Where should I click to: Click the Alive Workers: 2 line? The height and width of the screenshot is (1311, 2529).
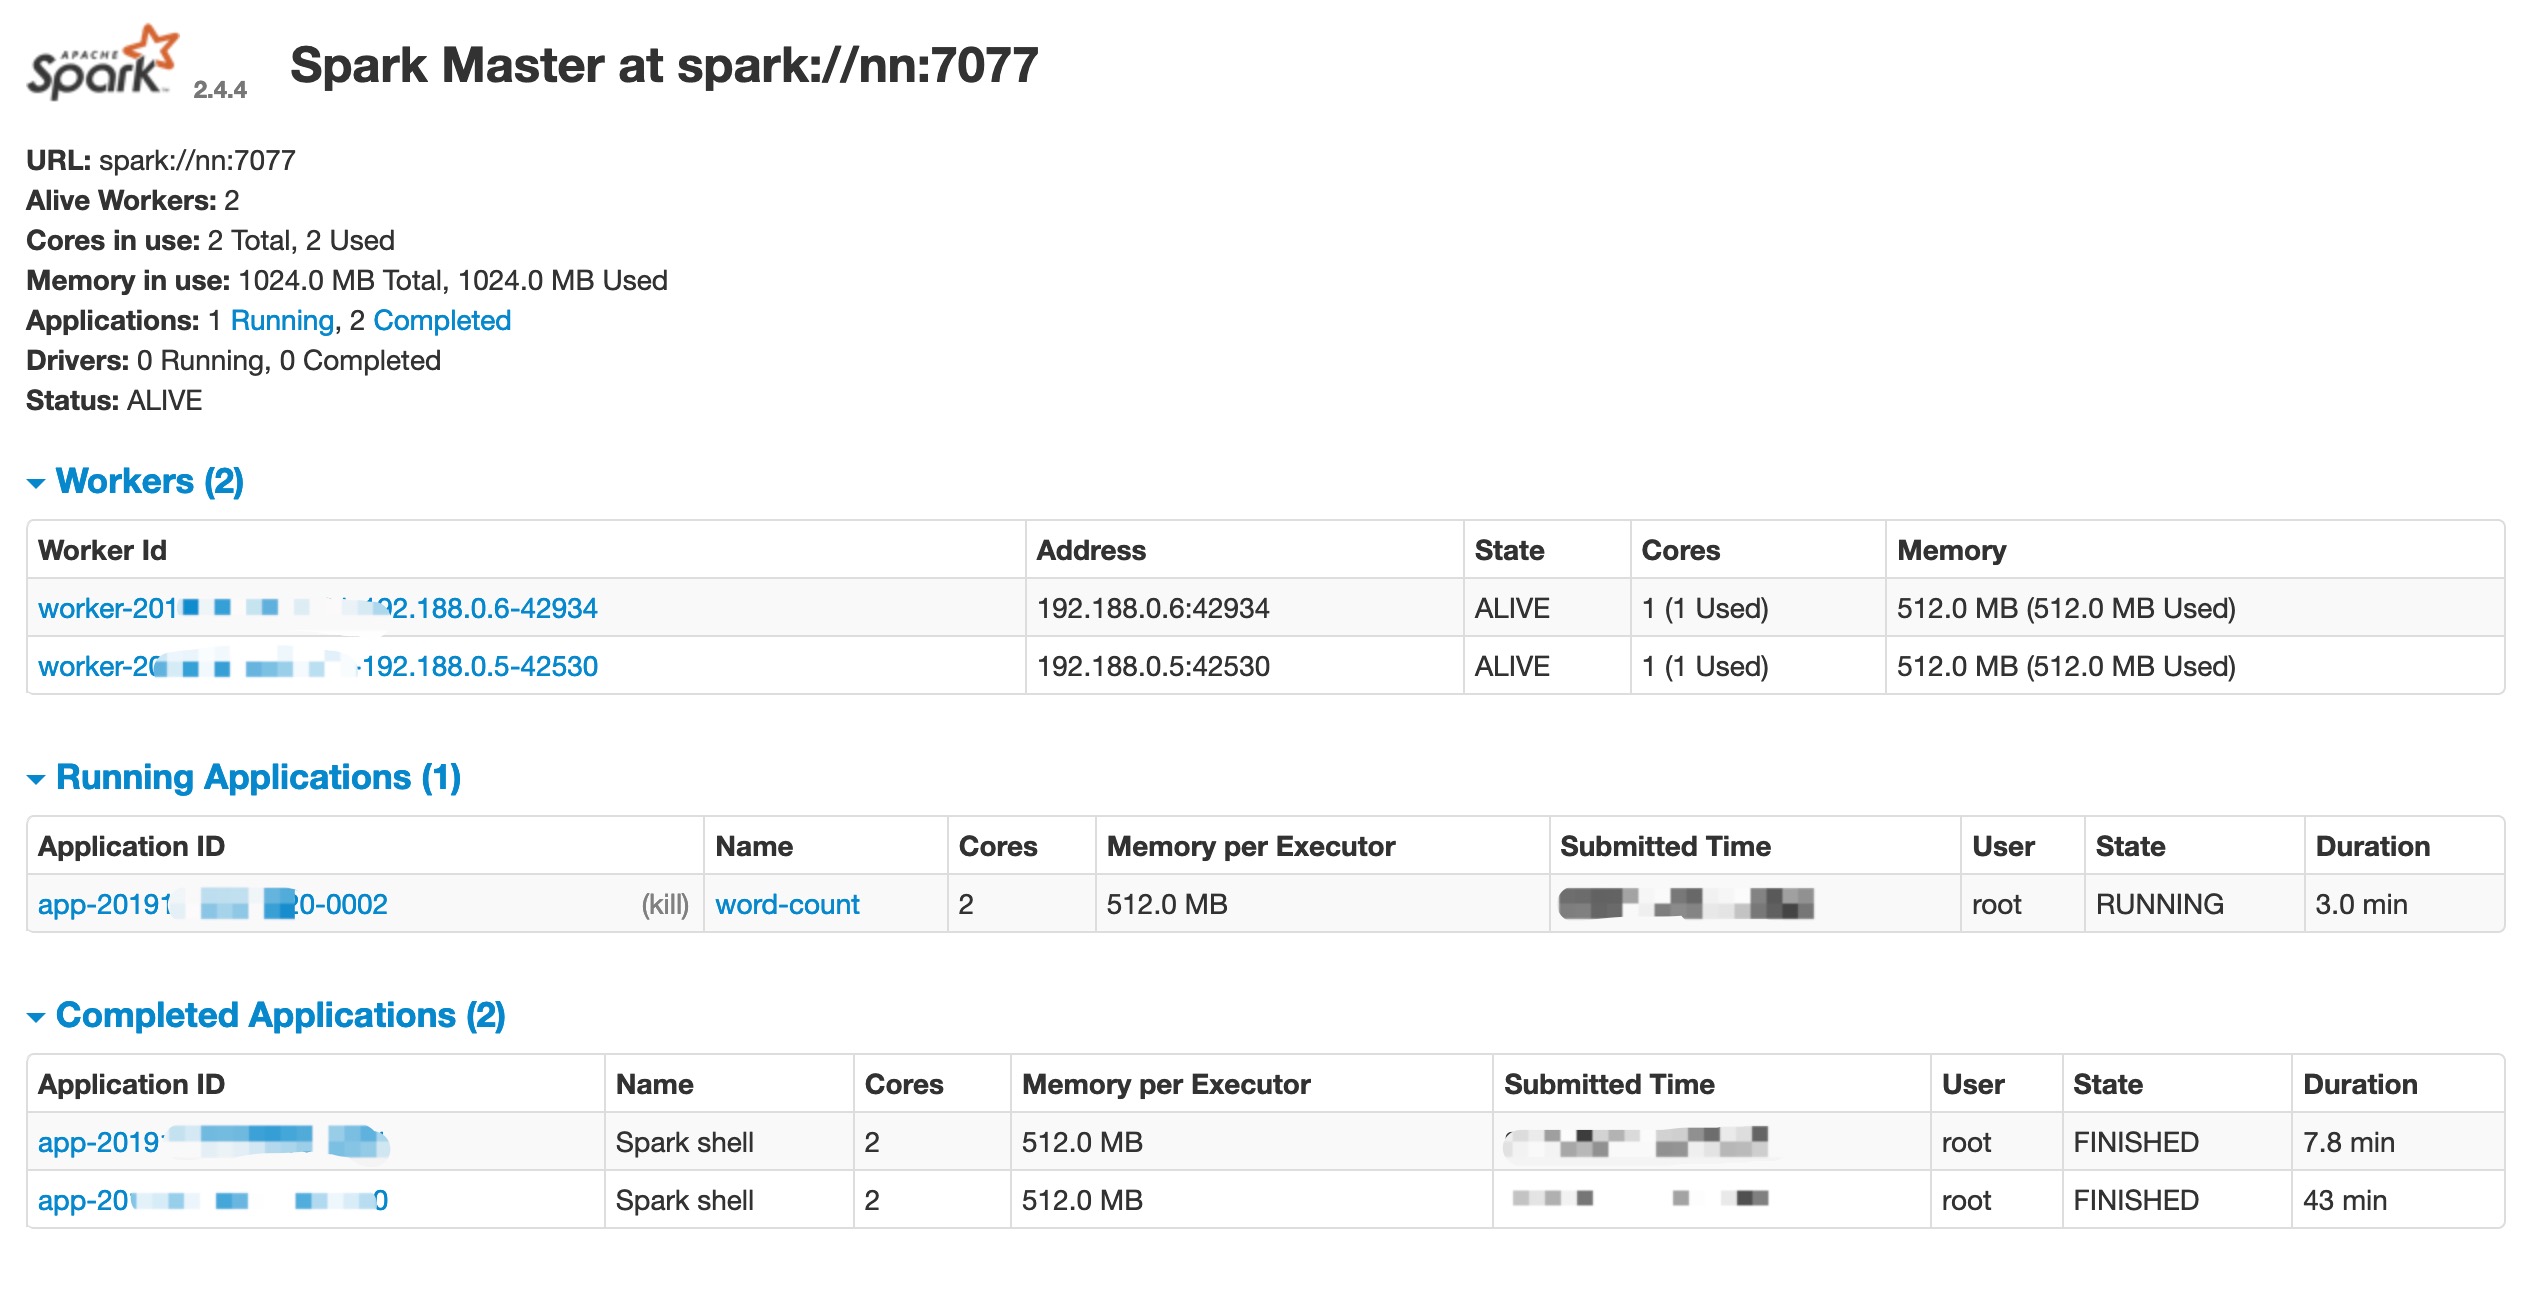(132, 200)
